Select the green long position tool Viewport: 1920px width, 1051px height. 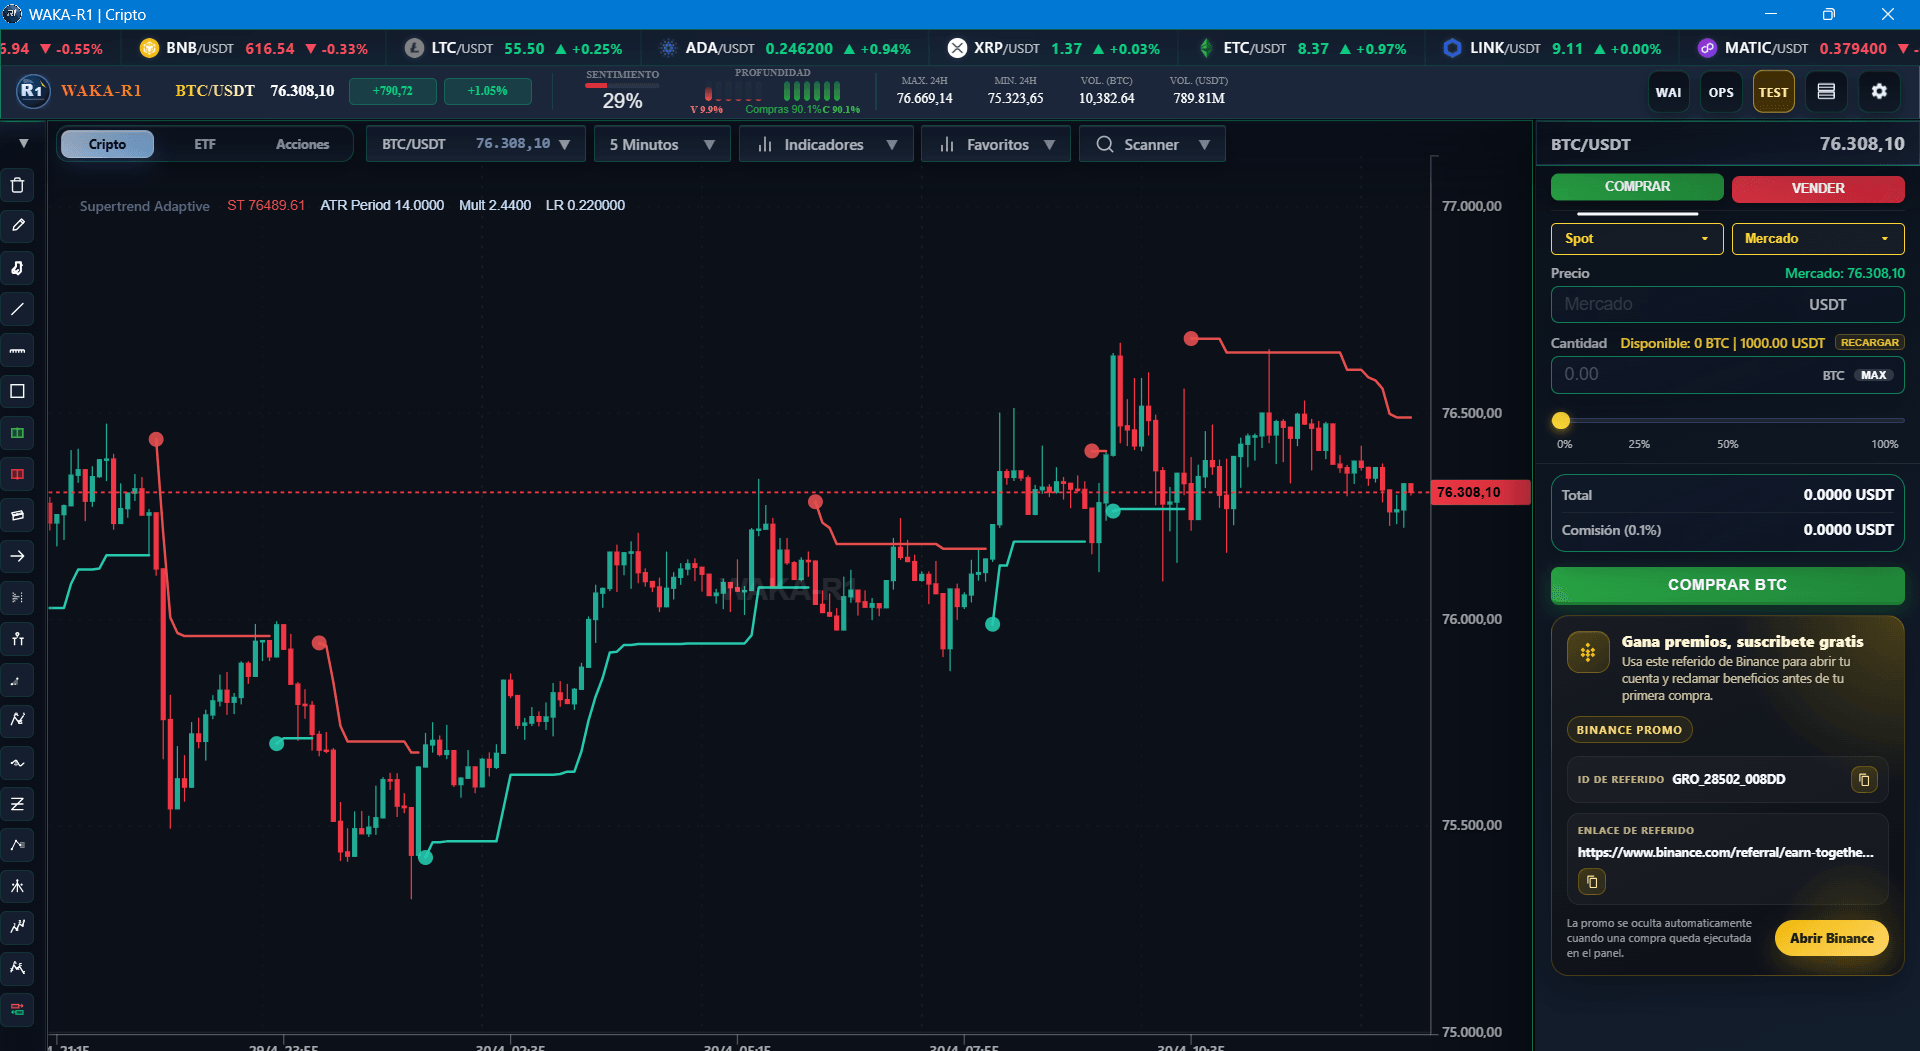(x=17, y=433)
